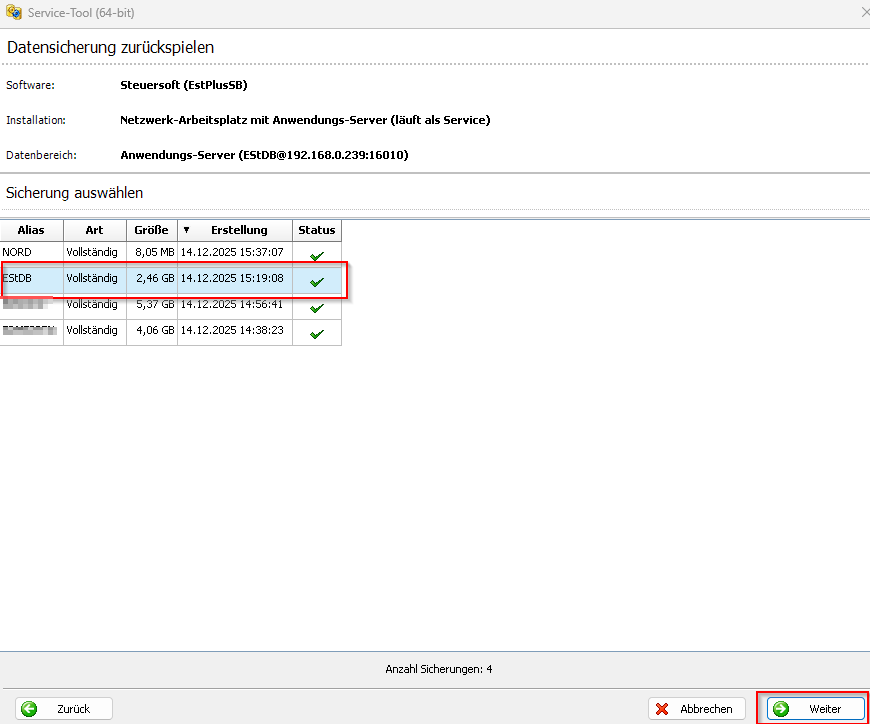
Task: Close the Service-Tool window
Action: [864, 13]
